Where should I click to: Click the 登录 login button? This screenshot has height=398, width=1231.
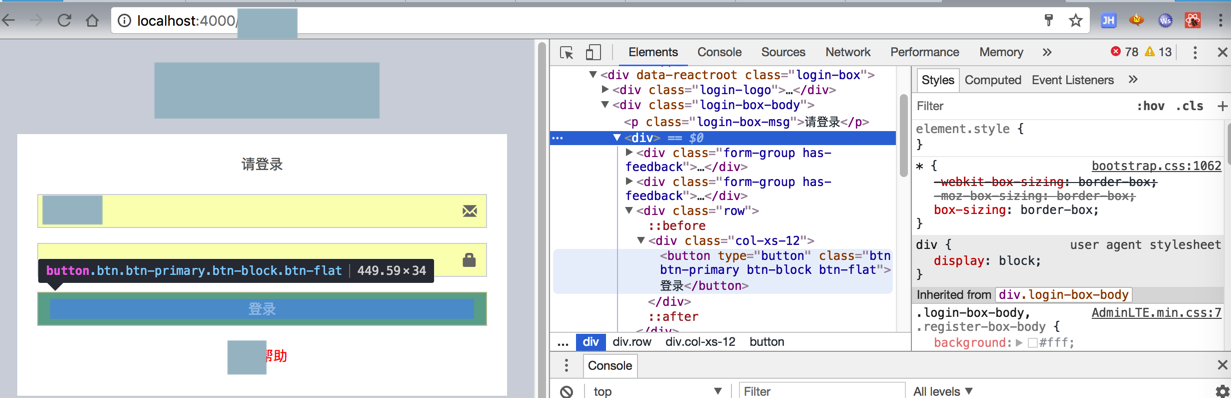262,309
